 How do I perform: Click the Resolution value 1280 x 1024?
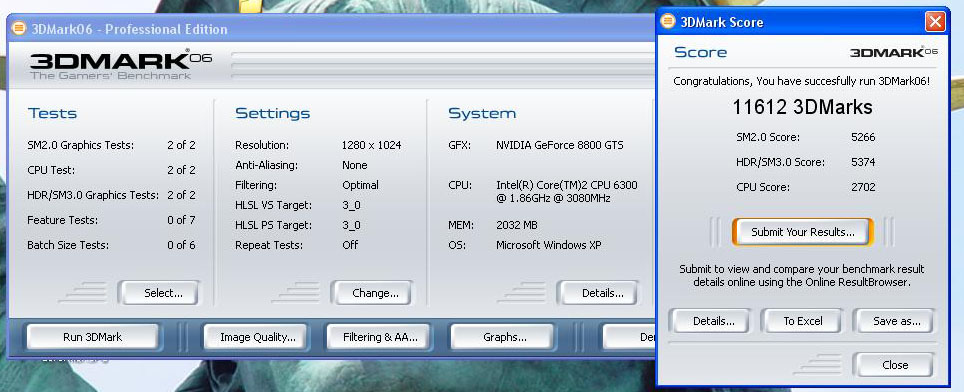371,145
